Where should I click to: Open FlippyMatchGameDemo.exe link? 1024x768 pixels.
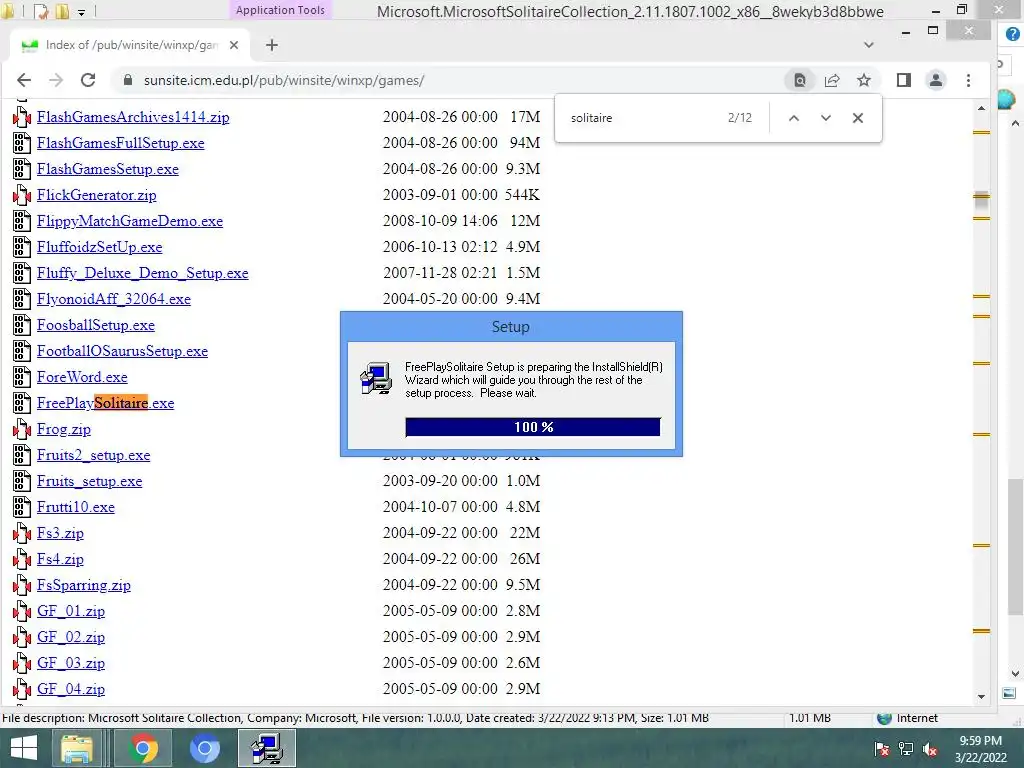(x=130, y=221)
